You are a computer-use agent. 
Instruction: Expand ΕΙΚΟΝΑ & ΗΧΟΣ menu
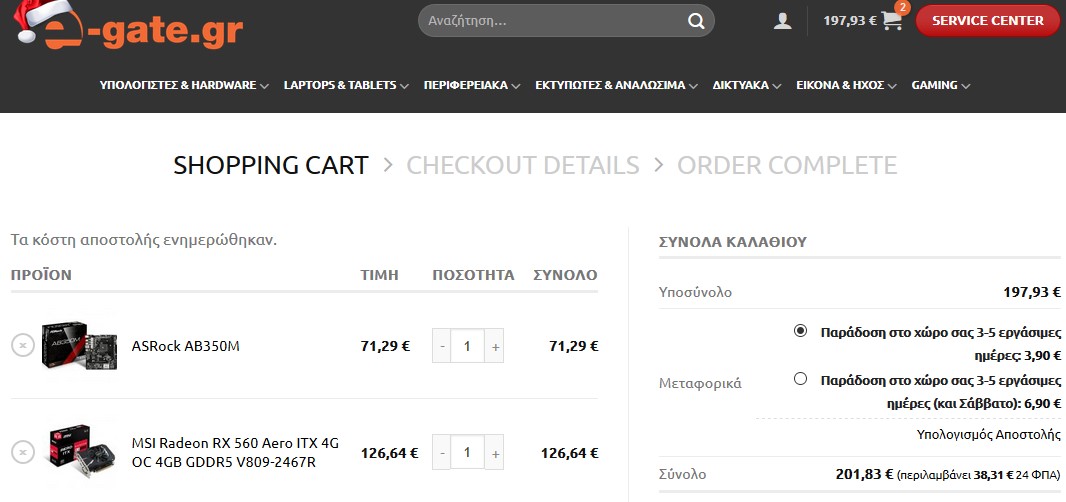846,85
